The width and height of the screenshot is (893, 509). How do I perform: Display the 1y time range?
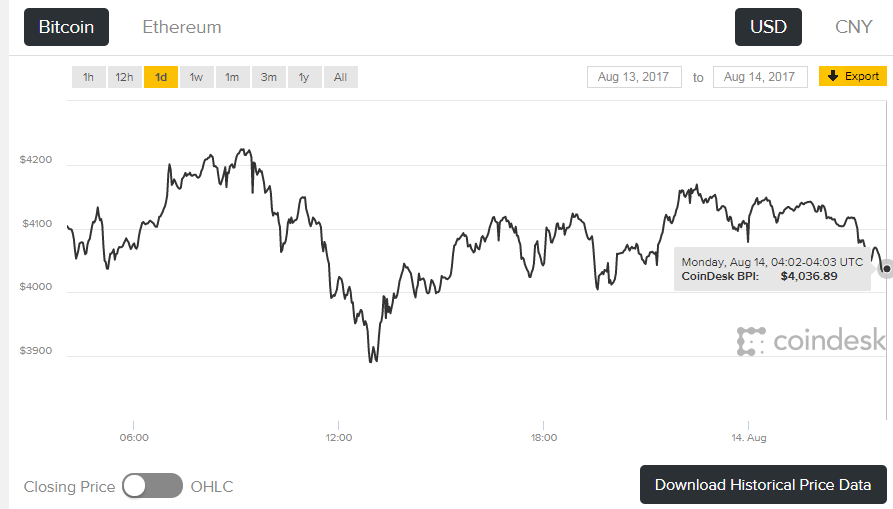click(x=304, y=77)
